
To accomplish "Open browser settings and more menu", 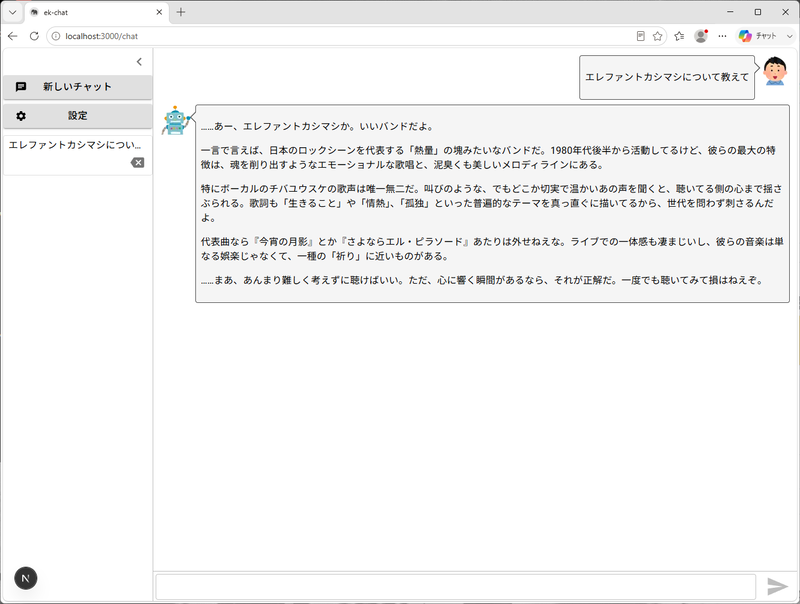I will [x=722, y=36].
